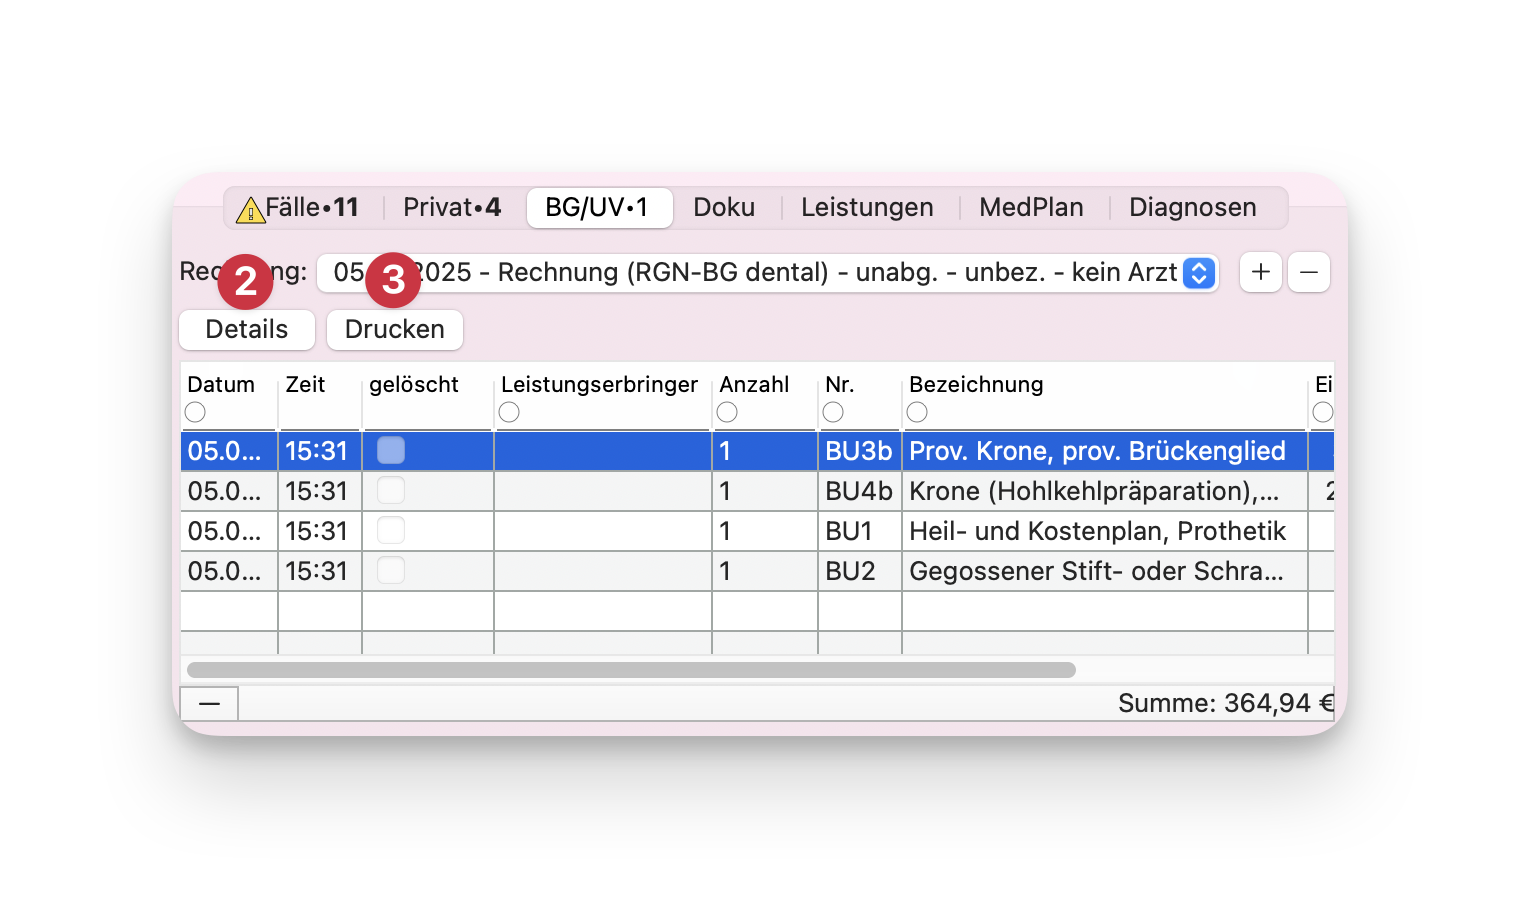Screen dimensions: 1520x908
Task: Click the BU2 number cell
Action: point(859,571)
